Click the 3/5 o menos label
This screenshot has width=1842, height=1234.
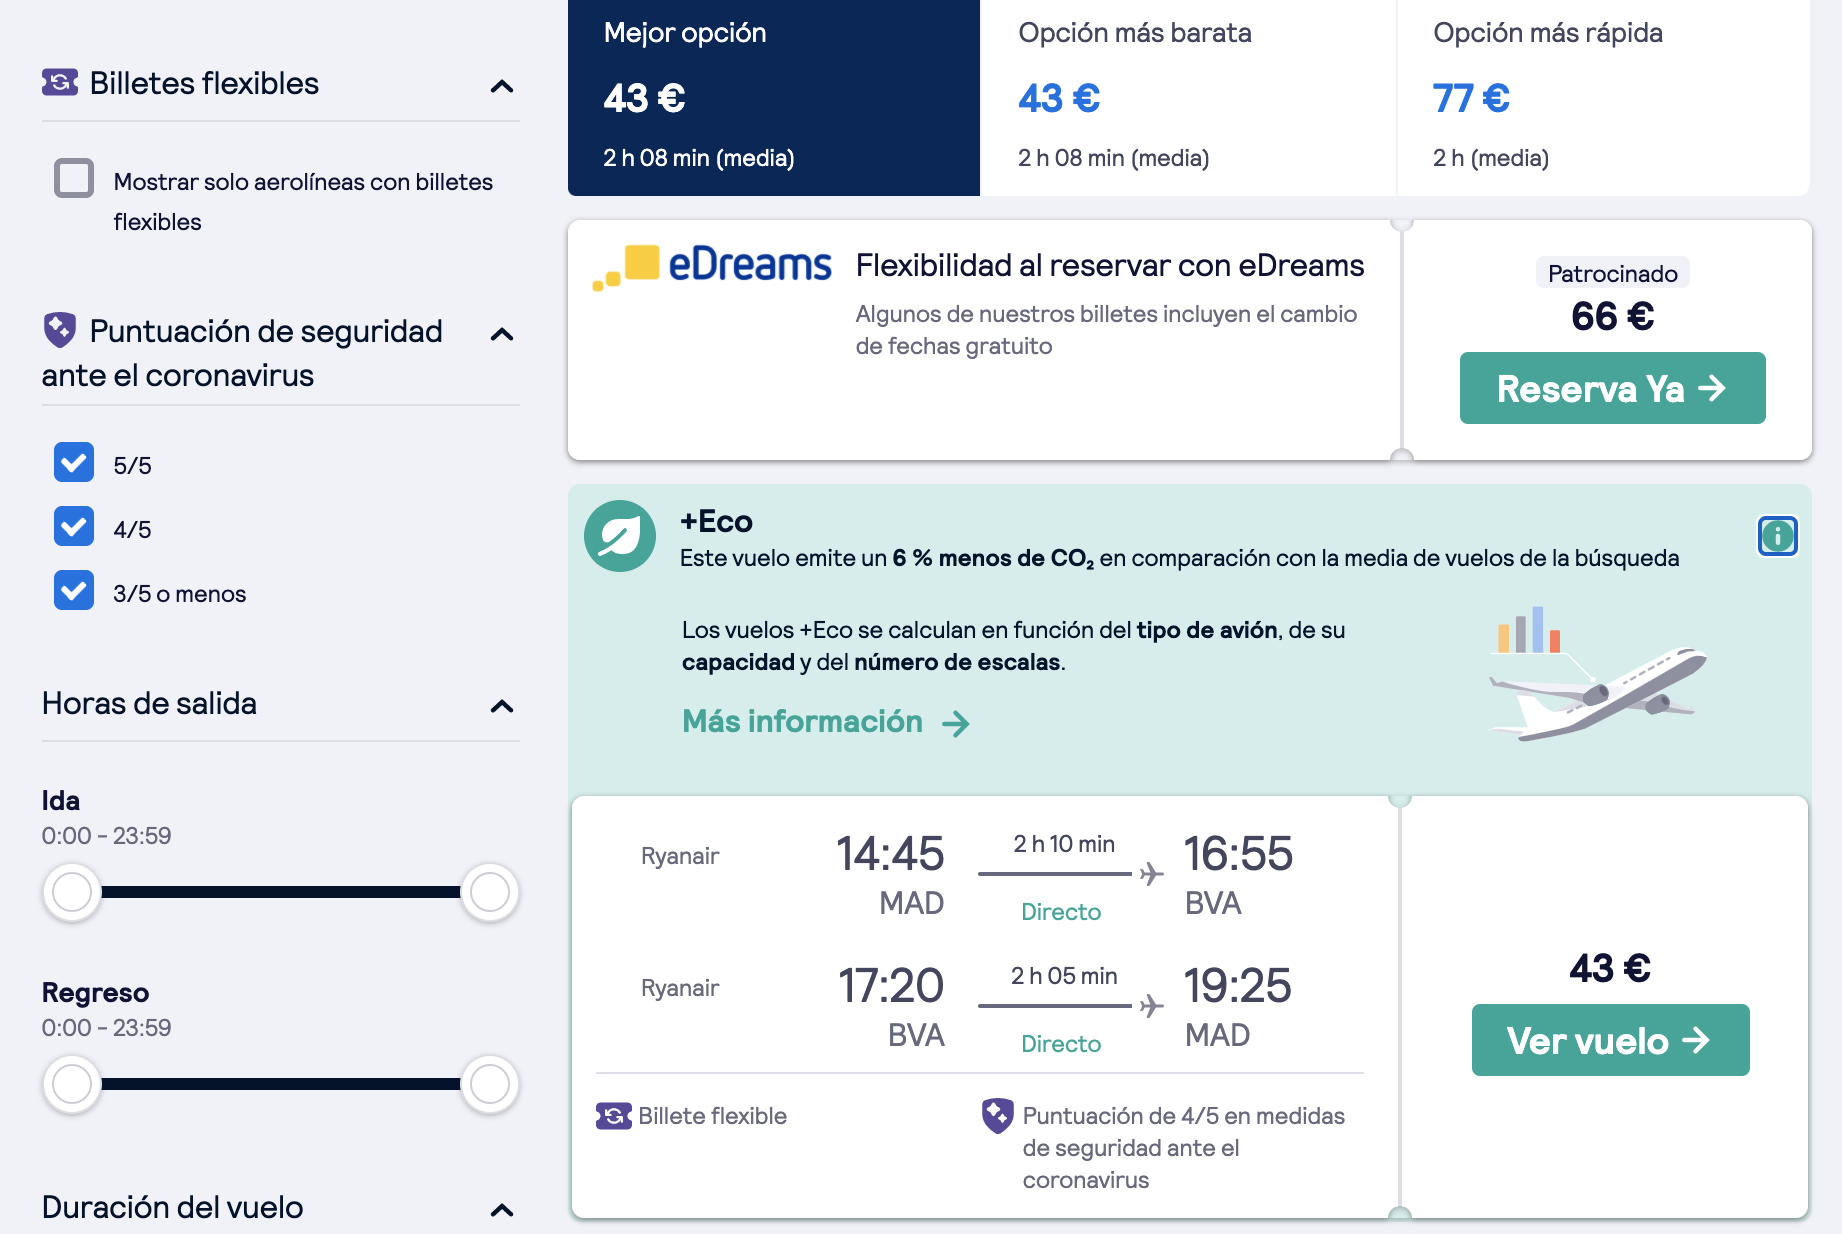click(180, 594)
